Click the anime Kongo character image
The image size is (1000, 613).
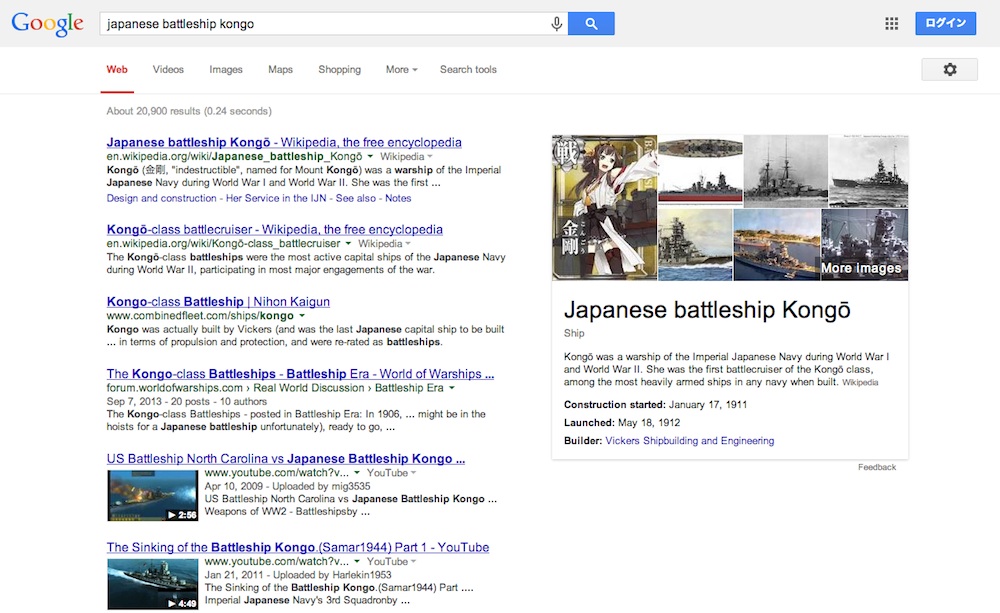(604, 208)
